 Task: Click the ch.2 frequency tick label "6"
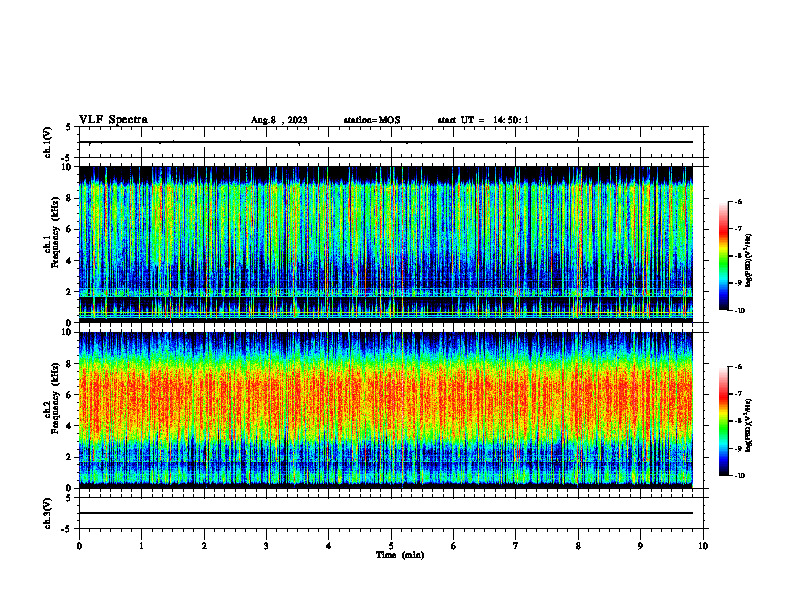(x=69, y=395)
